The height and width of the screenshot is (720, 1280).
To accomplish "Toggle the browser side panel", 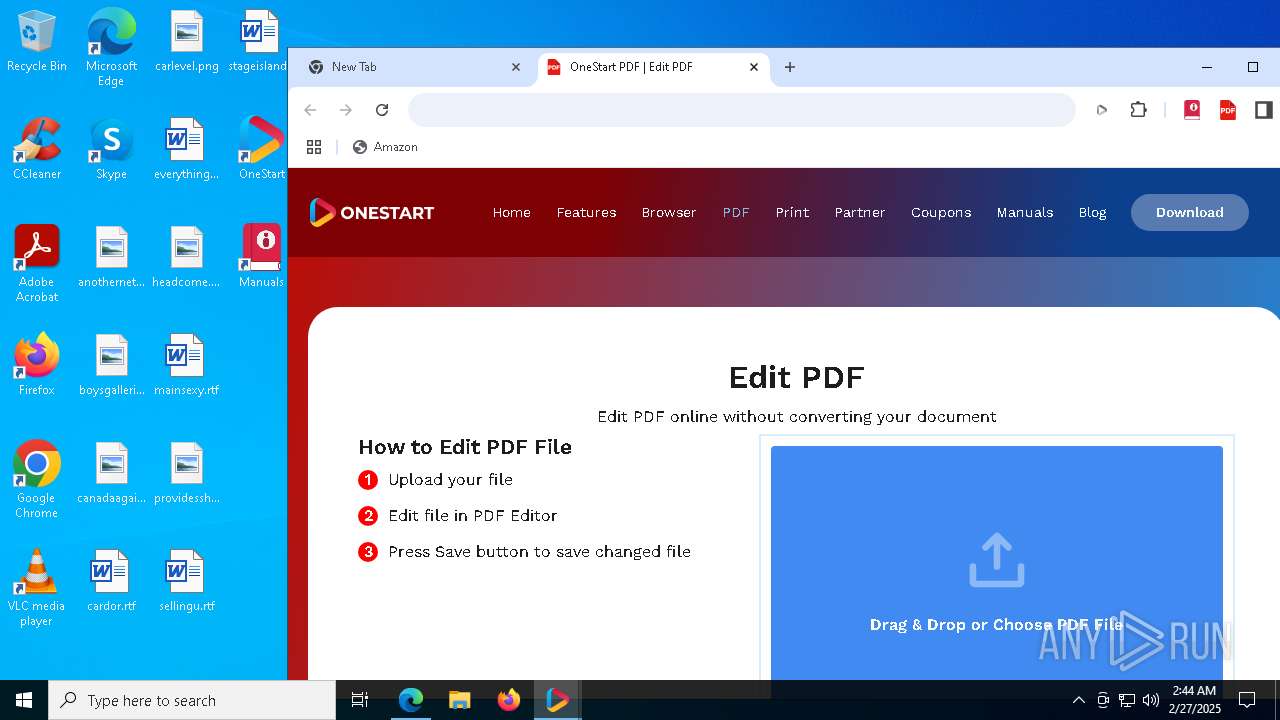I will [x=1264, y=110].
